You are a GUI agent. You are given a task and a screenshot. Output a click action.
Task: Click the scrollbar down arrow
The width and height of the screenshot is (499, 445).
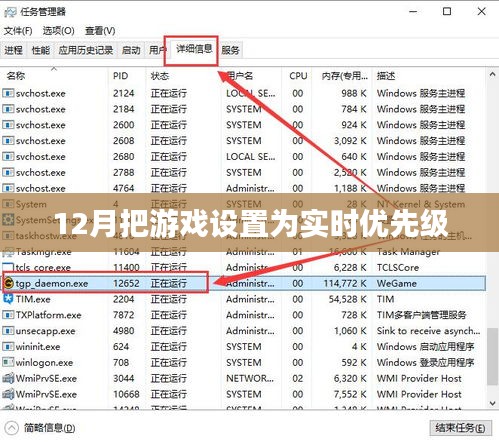[492, 403]
